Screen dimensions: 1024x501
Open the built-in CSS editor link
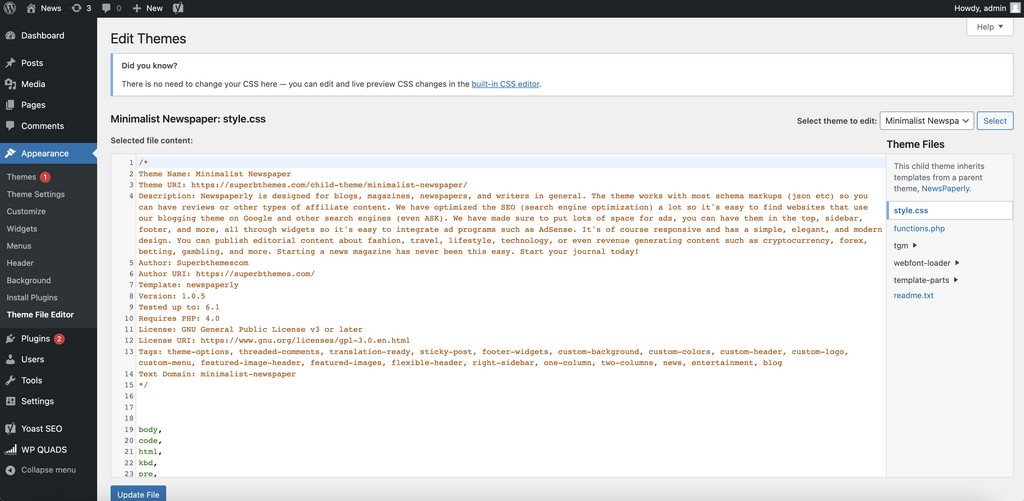[x=505, y=84]
